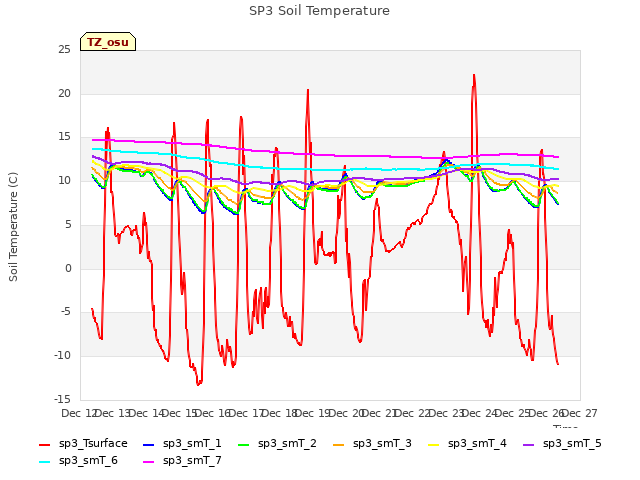Click the y-axis tick label 15
The height and width of the screenshot is (480, 640).
[64, 137]
